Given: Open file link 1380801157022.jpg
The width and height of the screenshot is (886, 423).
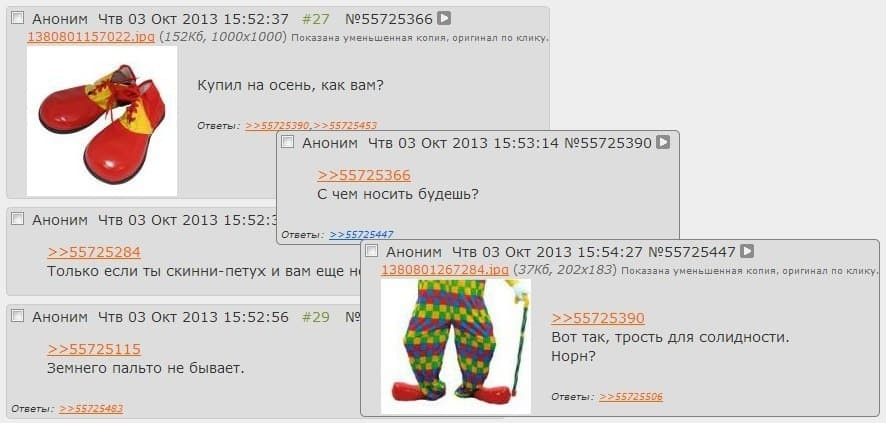Looking at the screenshot, I should tap(90, 37).
